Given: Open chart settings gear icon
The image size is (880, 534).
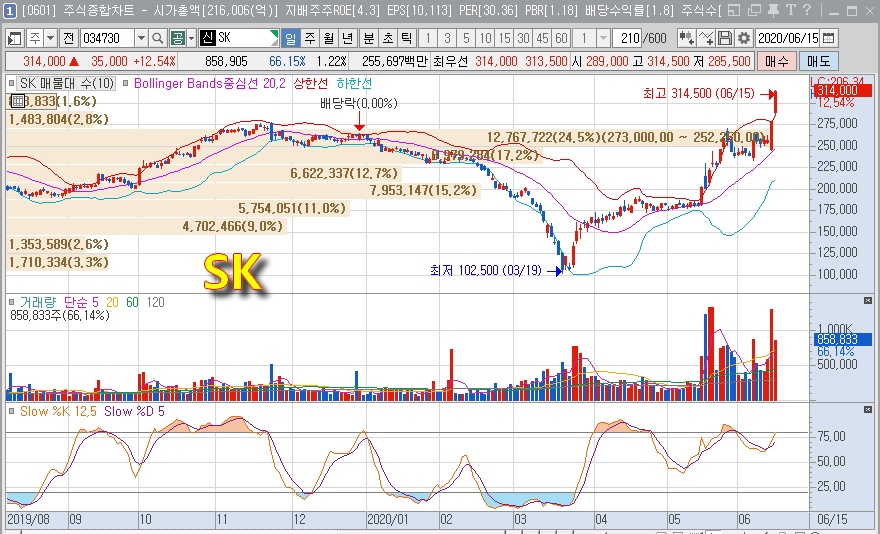Looking at the screenshot, I should [744, 38].
